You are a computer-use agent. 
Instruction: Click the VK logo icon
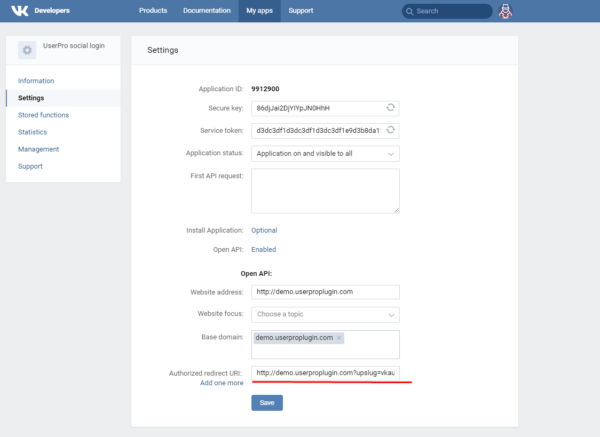tap(19, 11)
